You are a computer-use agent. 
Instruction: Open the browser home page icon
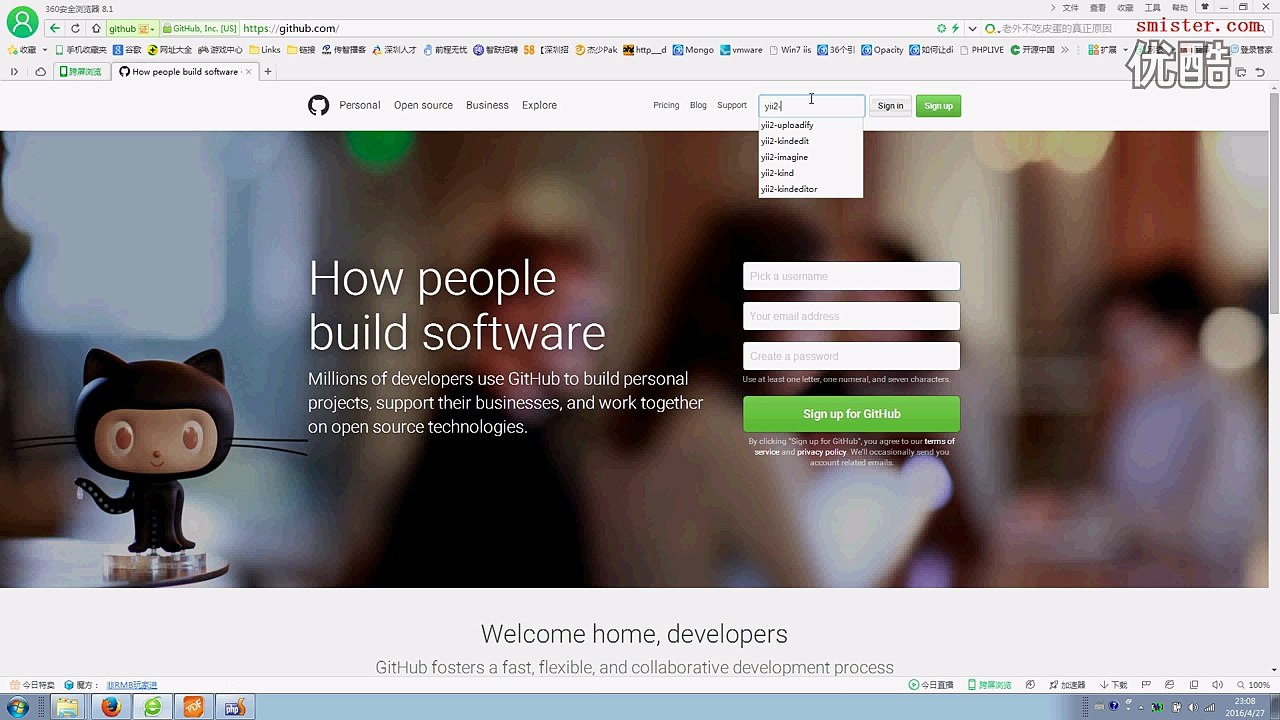pyautogui.click(x=95, y=29)
